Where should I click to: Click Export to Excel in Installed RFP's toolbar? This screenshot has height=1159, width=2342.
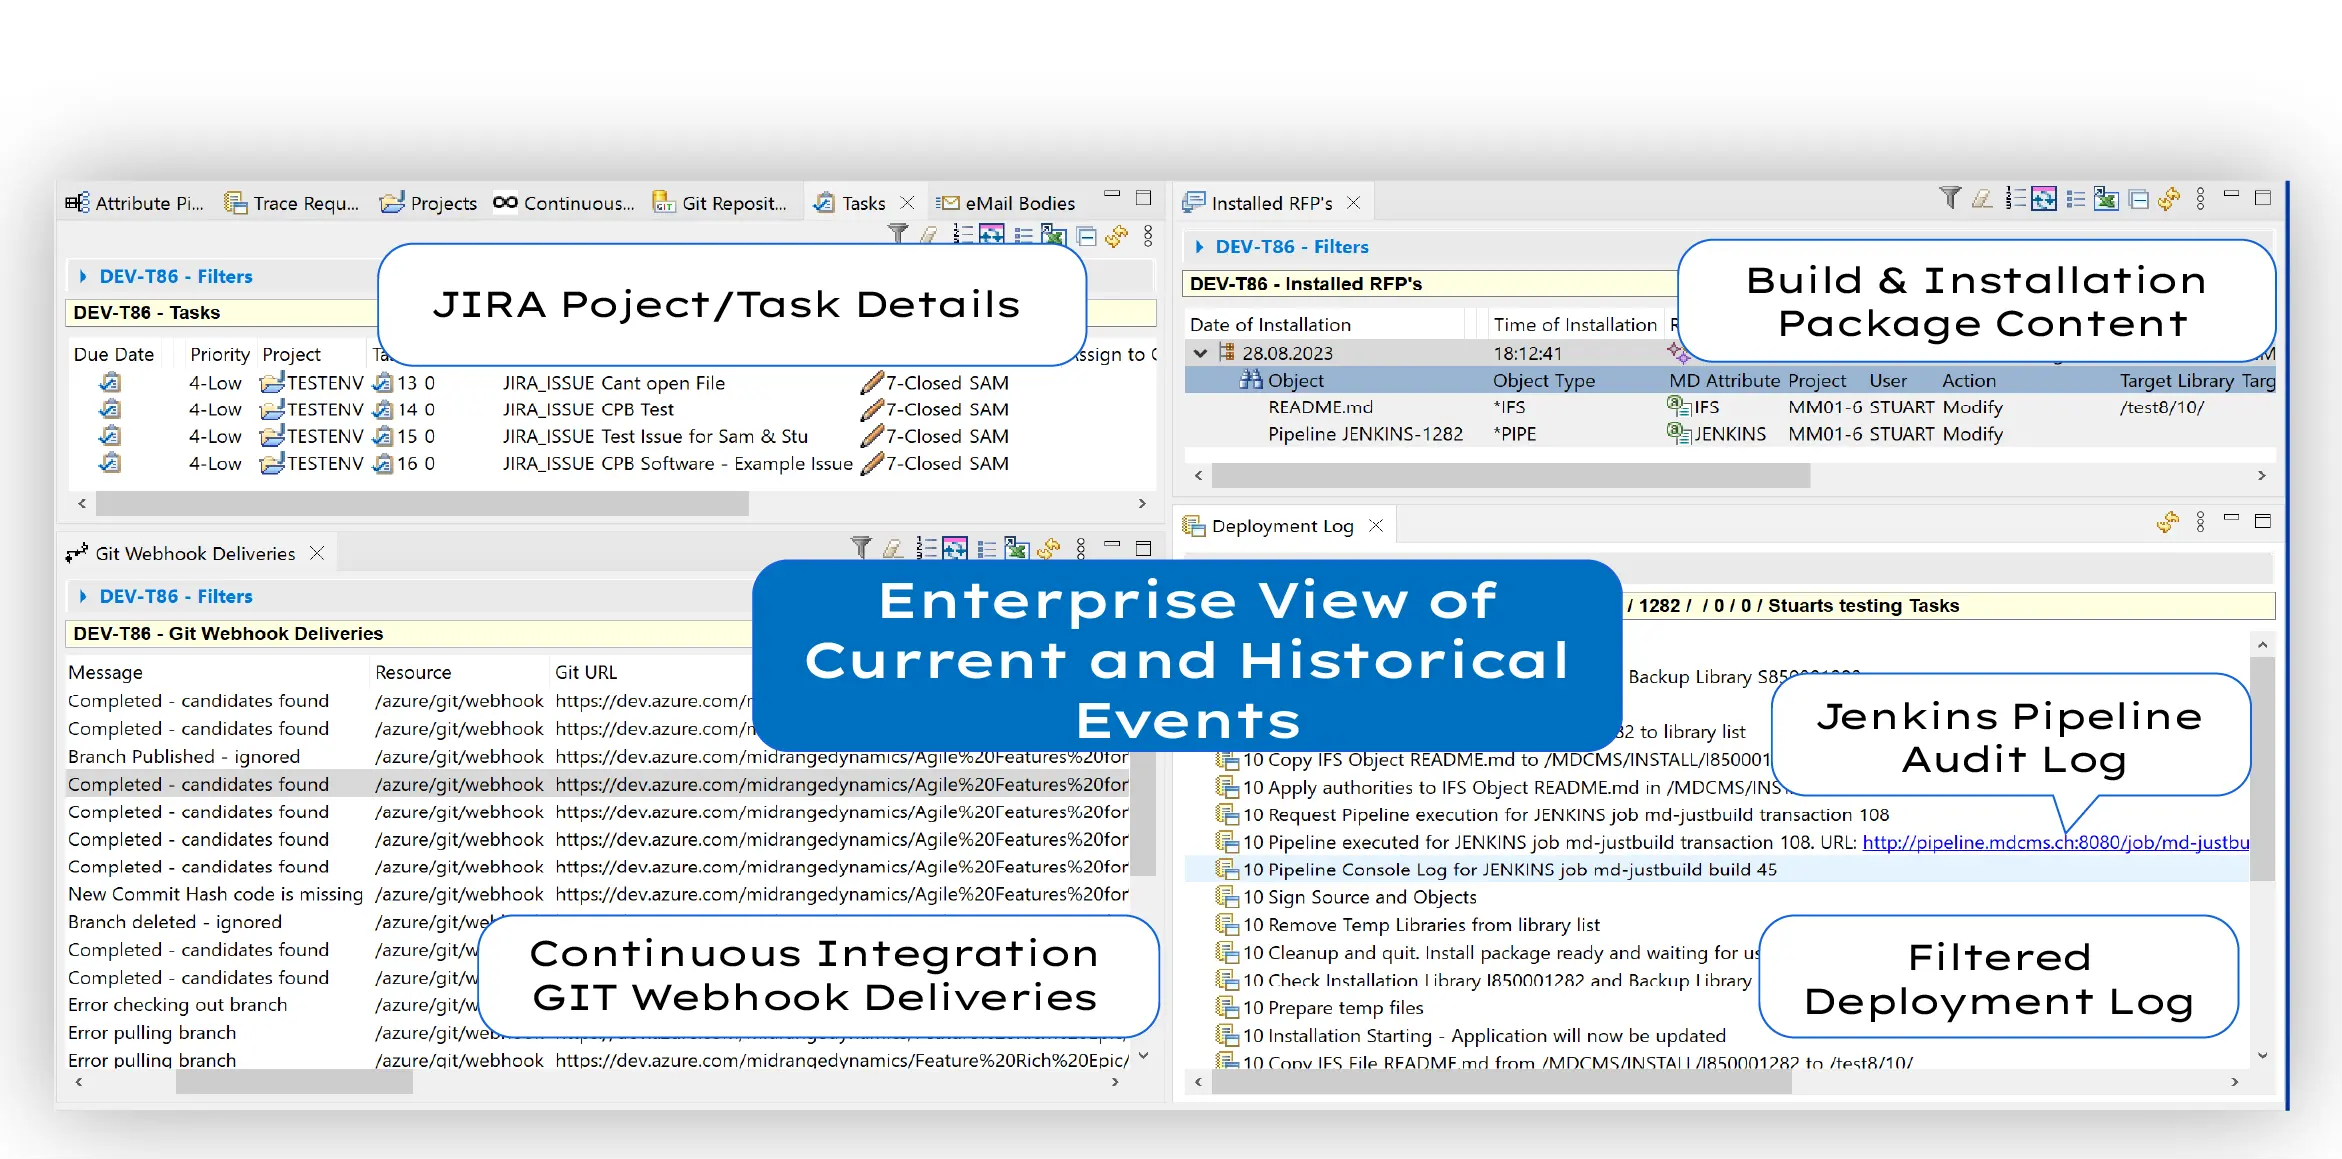pyautogui.click(x=2106, y=200)
